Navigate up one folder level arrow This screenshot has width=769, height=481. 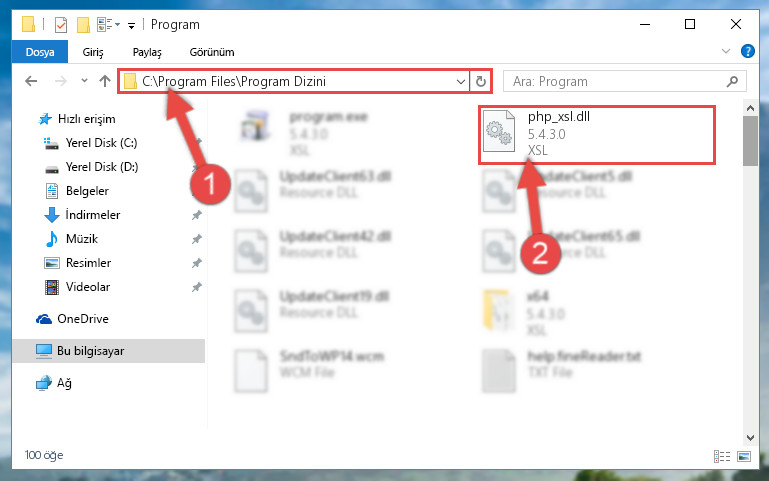pyautogui.click(x=104, y=81)
